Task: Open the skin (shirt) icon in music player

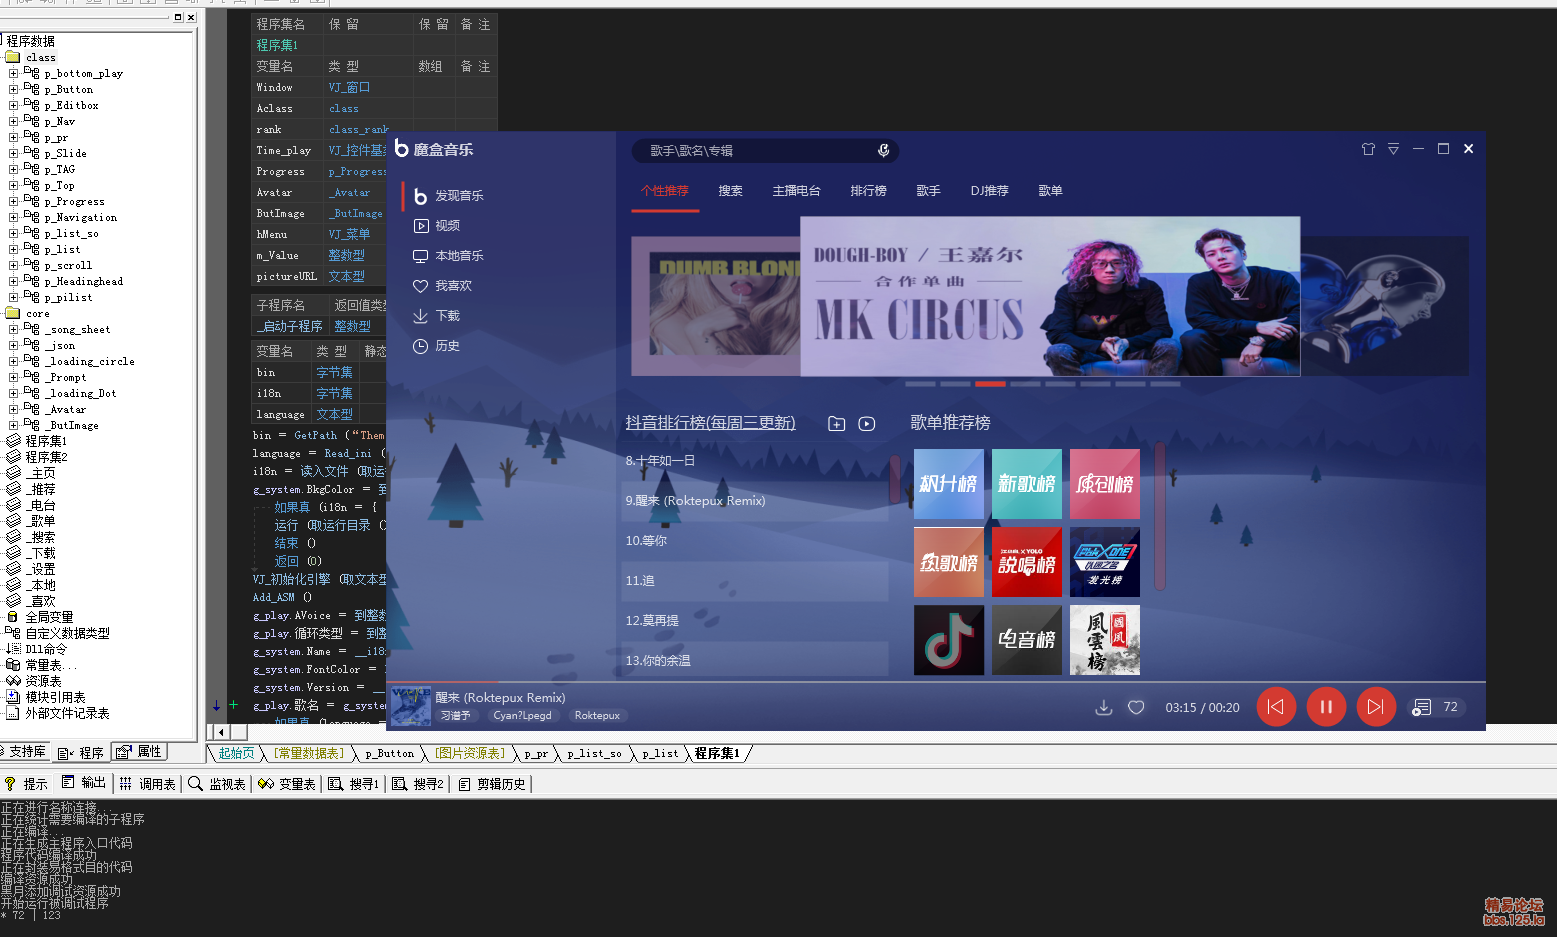Action: (1368, 149)
